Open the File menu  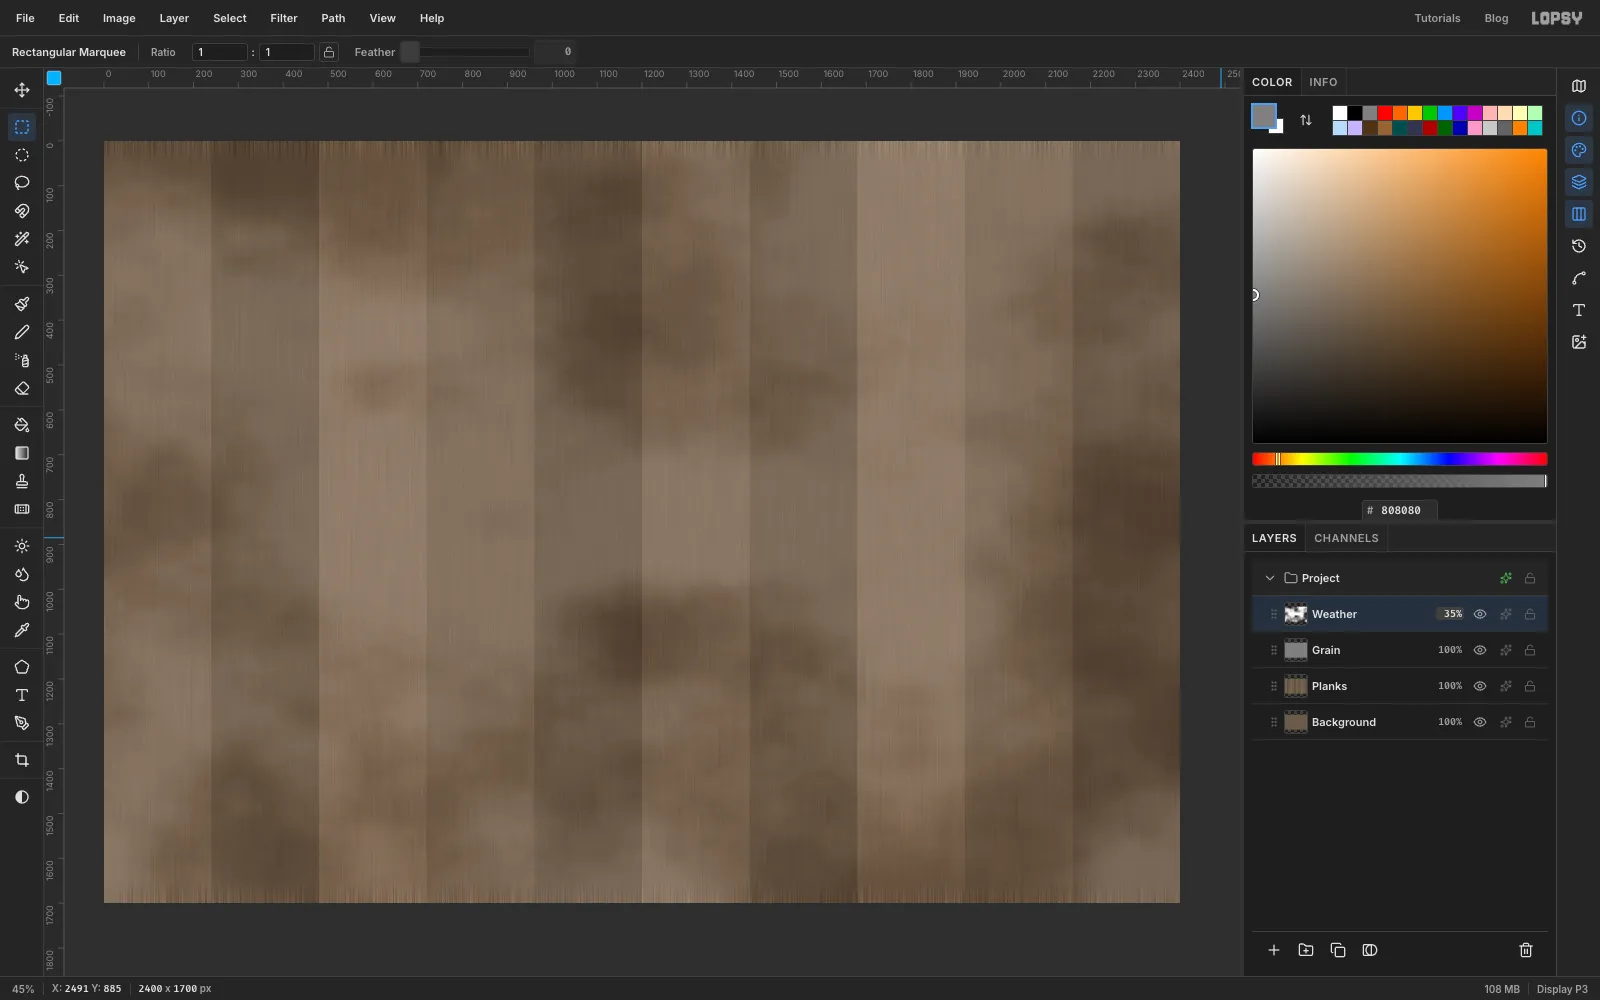(x=25, y=18)
